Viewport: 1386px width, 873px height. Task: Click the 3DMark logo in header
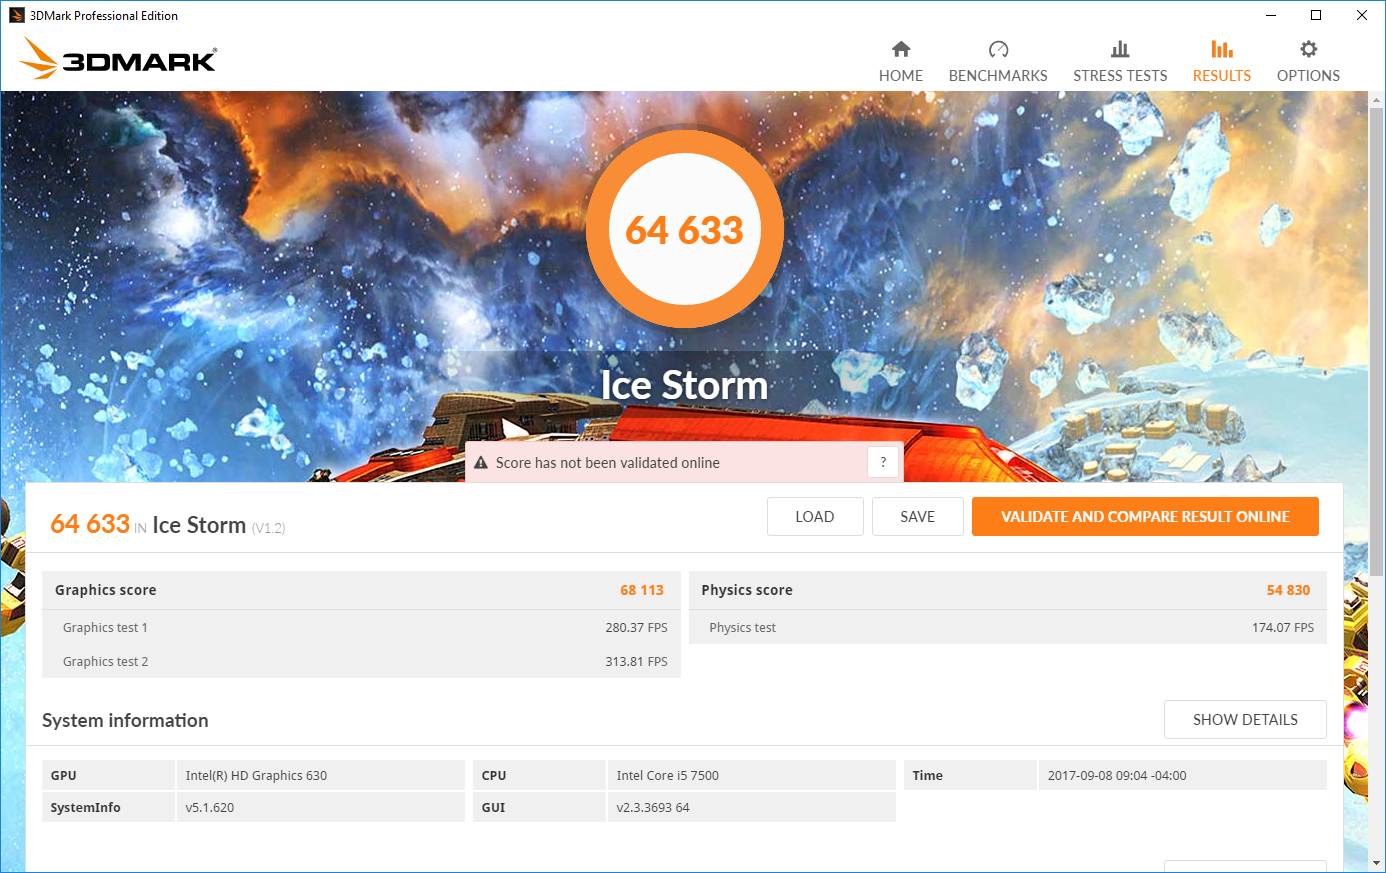pos(118,58)
